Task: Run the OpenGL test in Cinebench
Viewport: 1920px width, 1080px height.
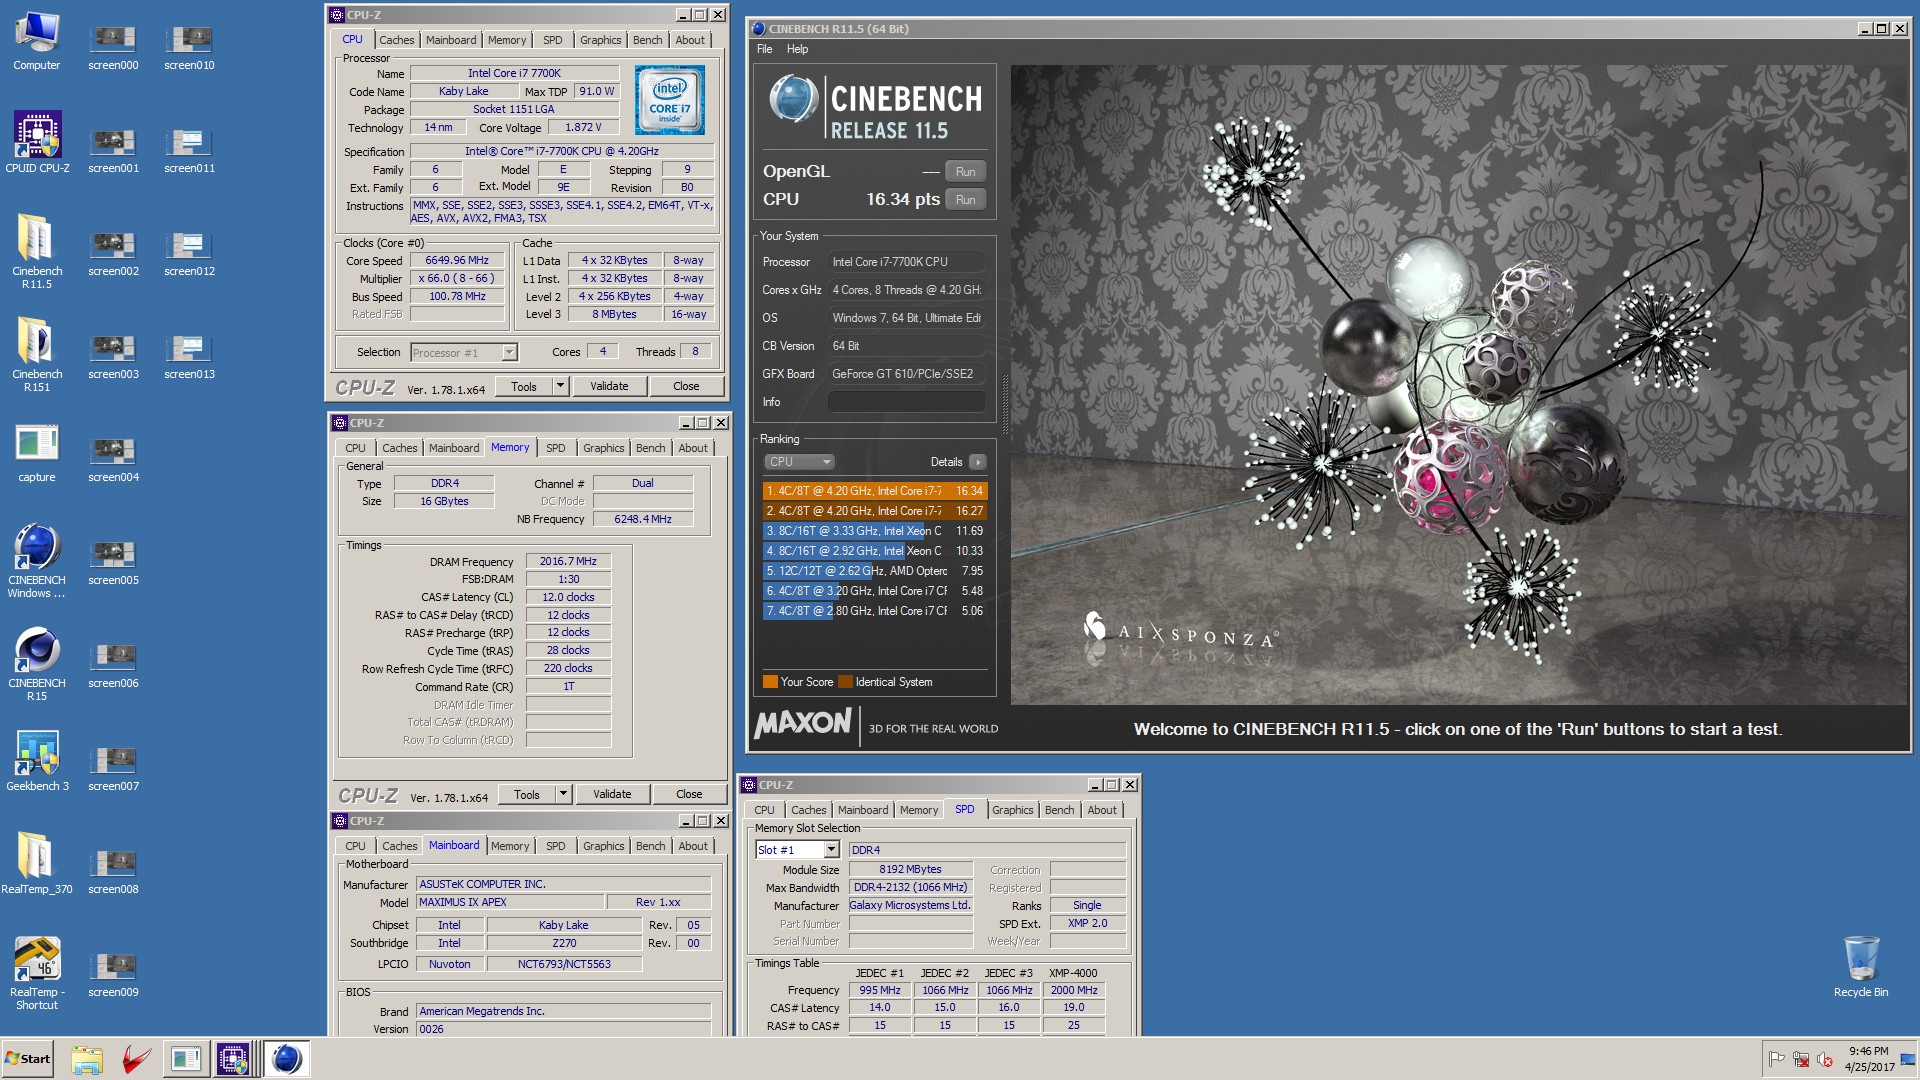Action: click(965, 171)
